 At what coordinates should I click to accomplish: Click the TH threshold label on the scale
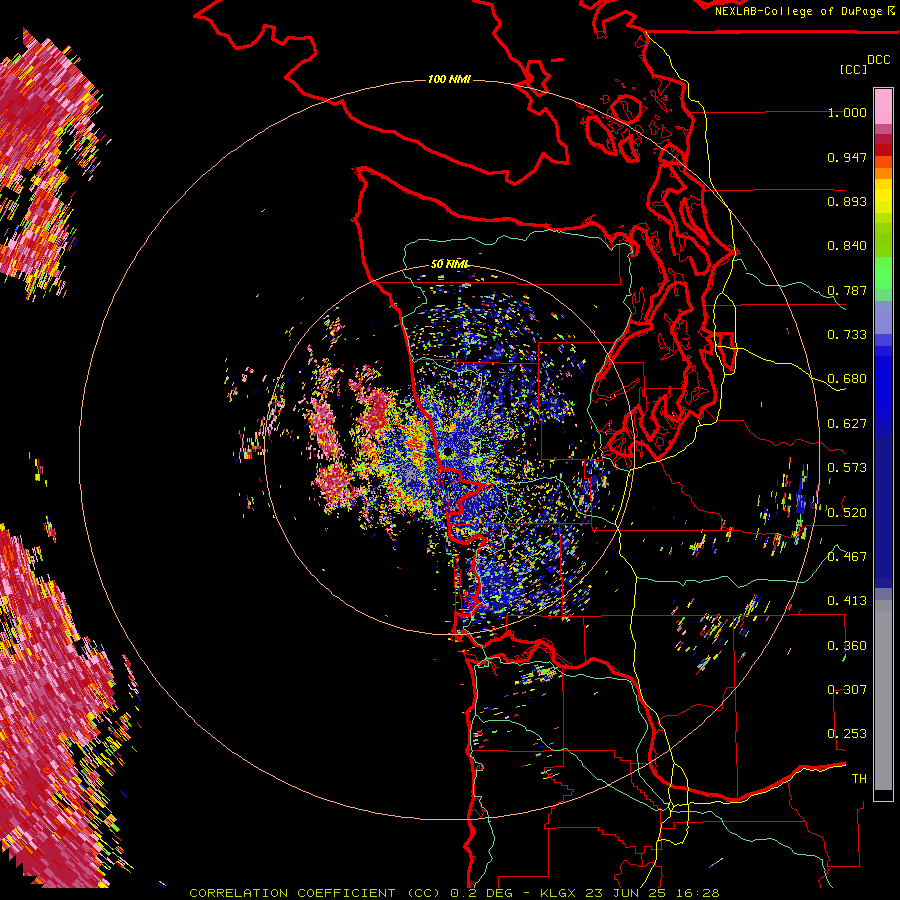pyautogui.click(x=859, y=778)
